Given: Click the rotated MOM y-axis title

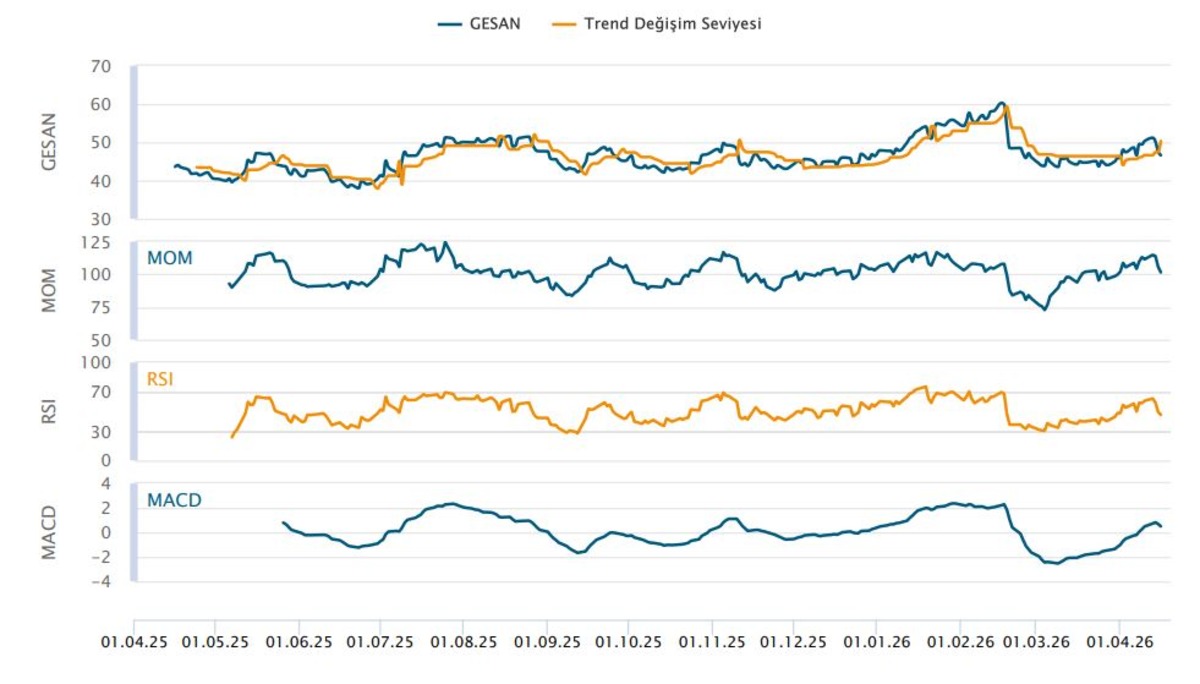Looking at the screenshot, I should coord(49,290).
